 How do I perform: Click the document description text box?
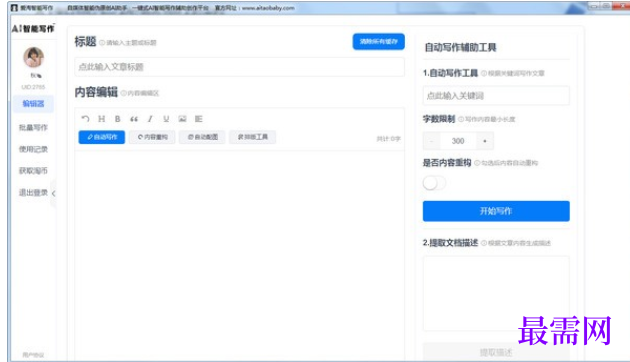pos(496,293)
